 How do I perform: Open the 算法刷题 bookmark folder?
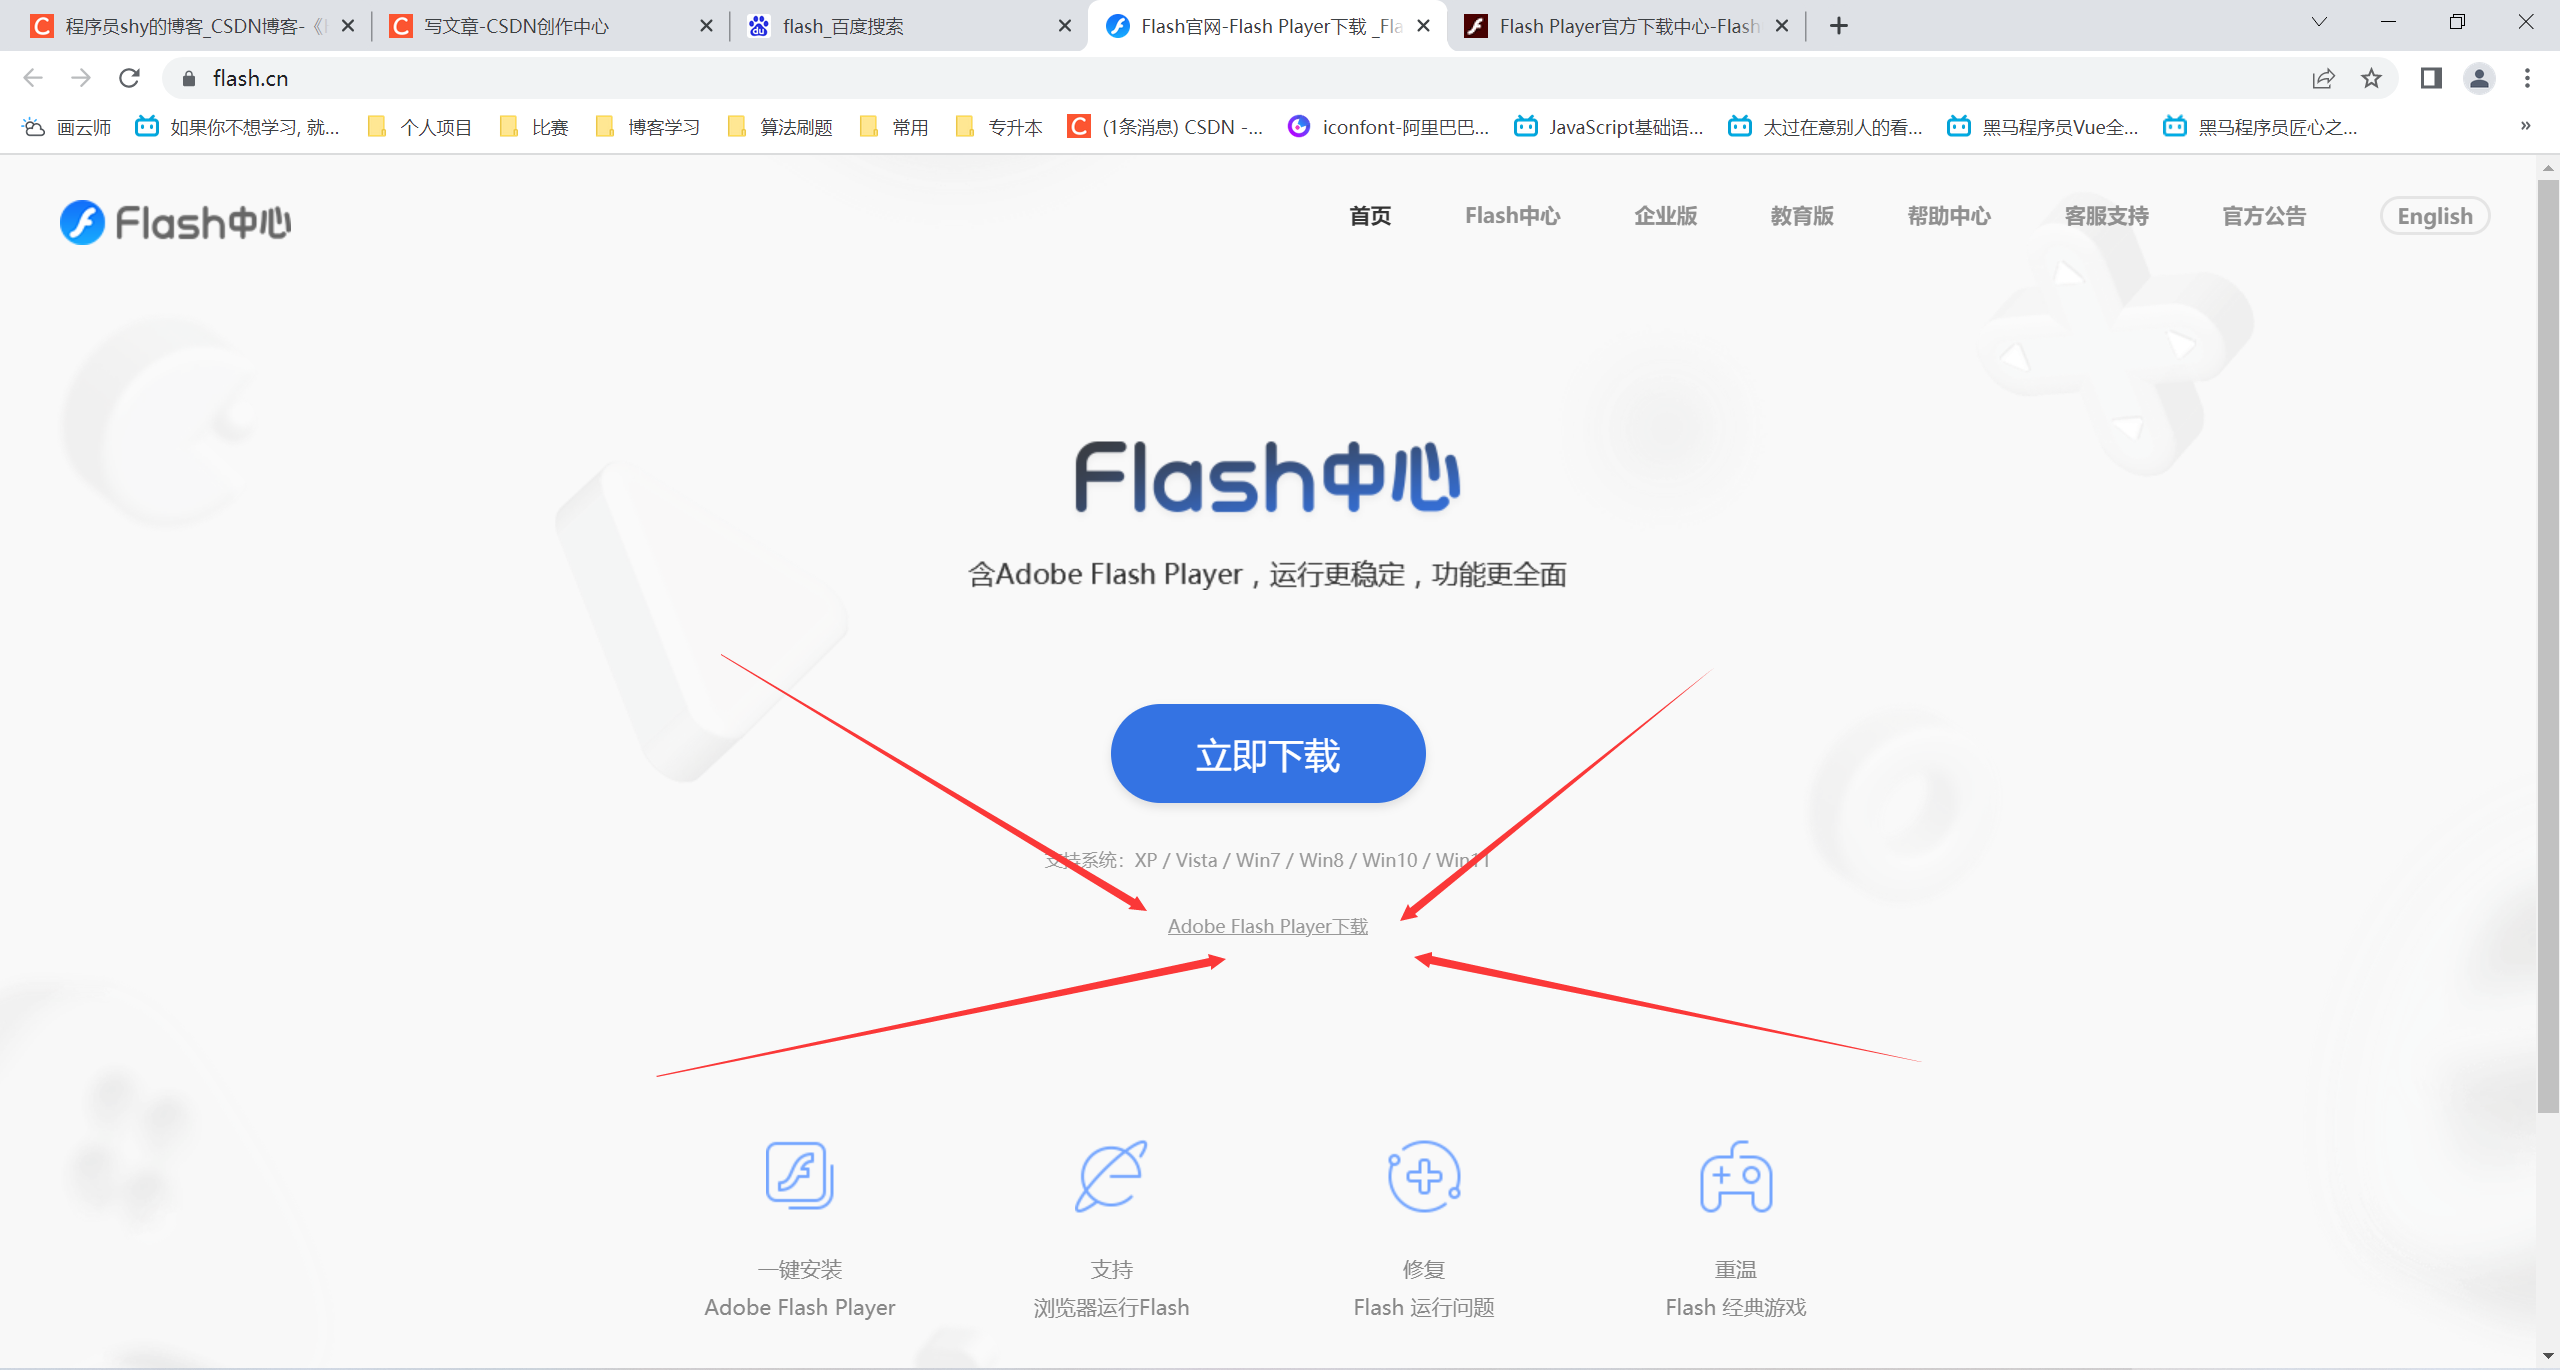[781, 127]
